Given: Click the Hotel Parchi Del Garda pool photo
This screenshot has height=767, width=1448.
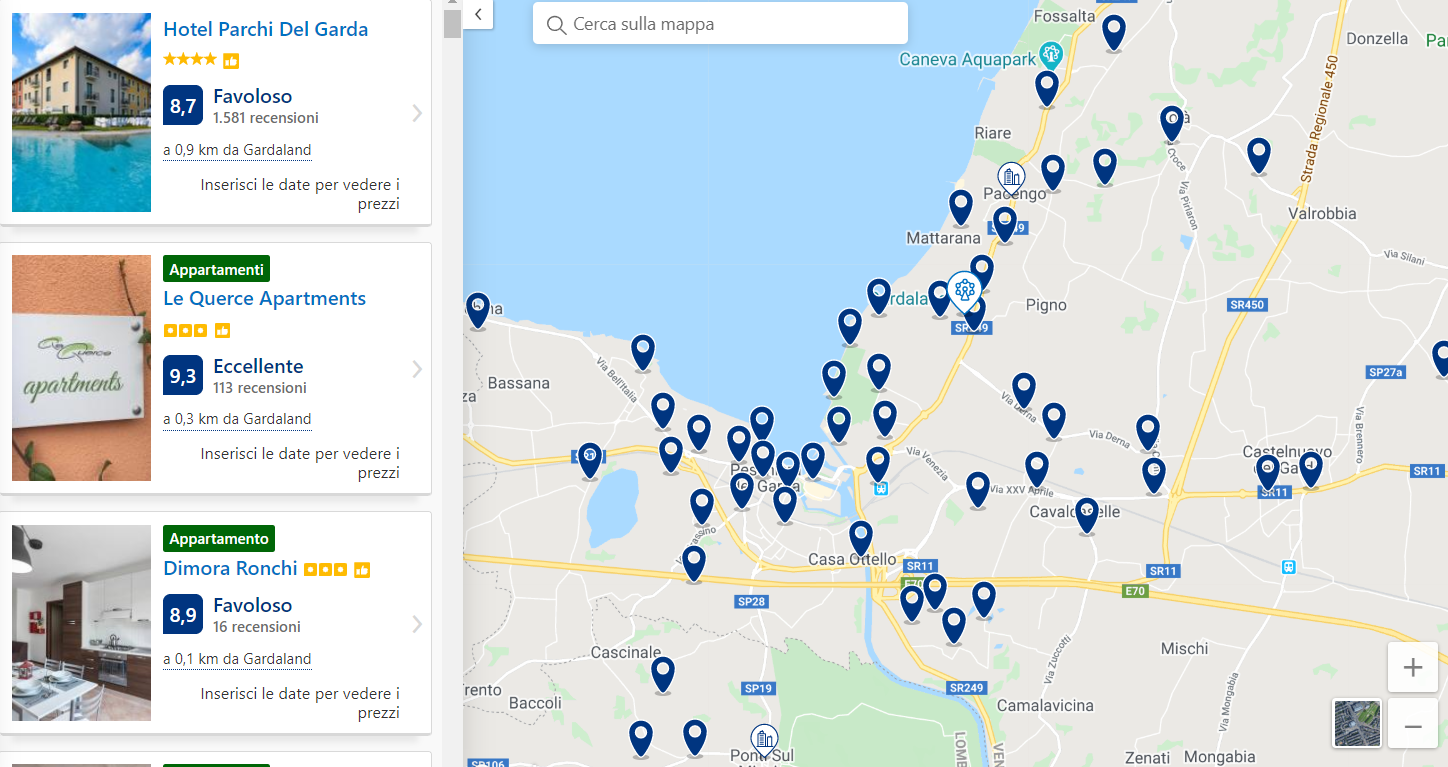Looking at the screenshot, I should (x=81, y=112).
